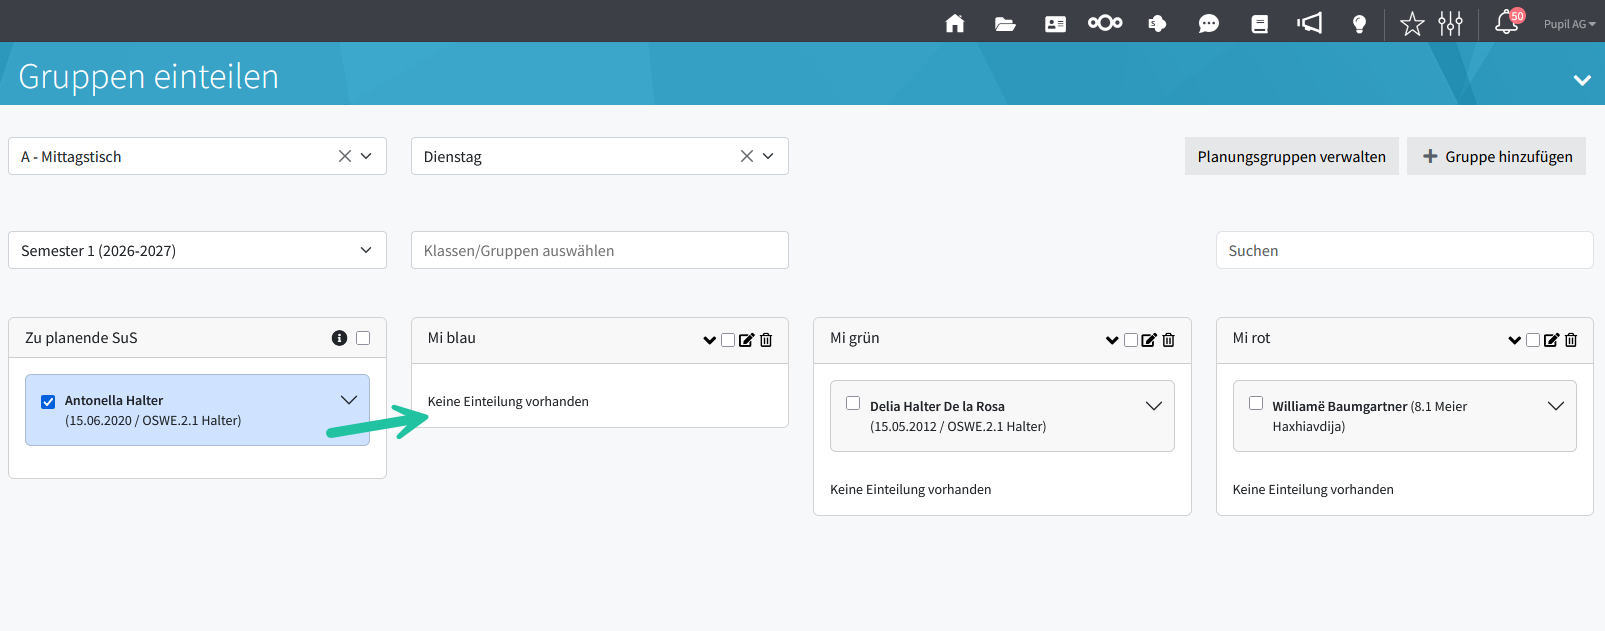1605x631 pixels.
Task: Check the Delia Halter De la Rosa checkbox
Action: pos(853,403)
